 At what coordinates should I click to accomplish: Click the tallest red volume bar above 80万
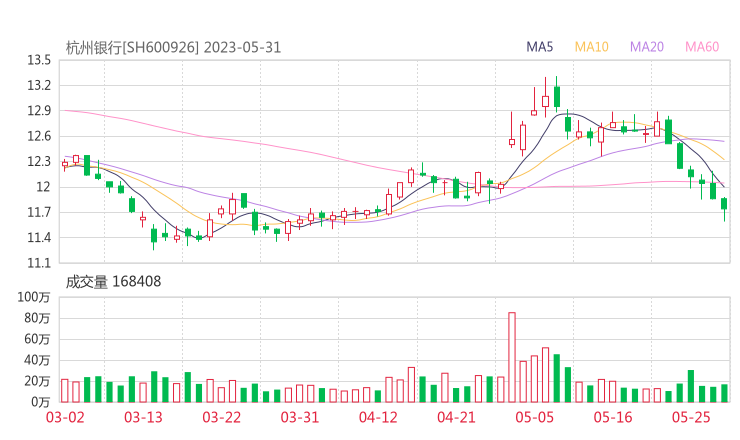[x=512, y=357]
